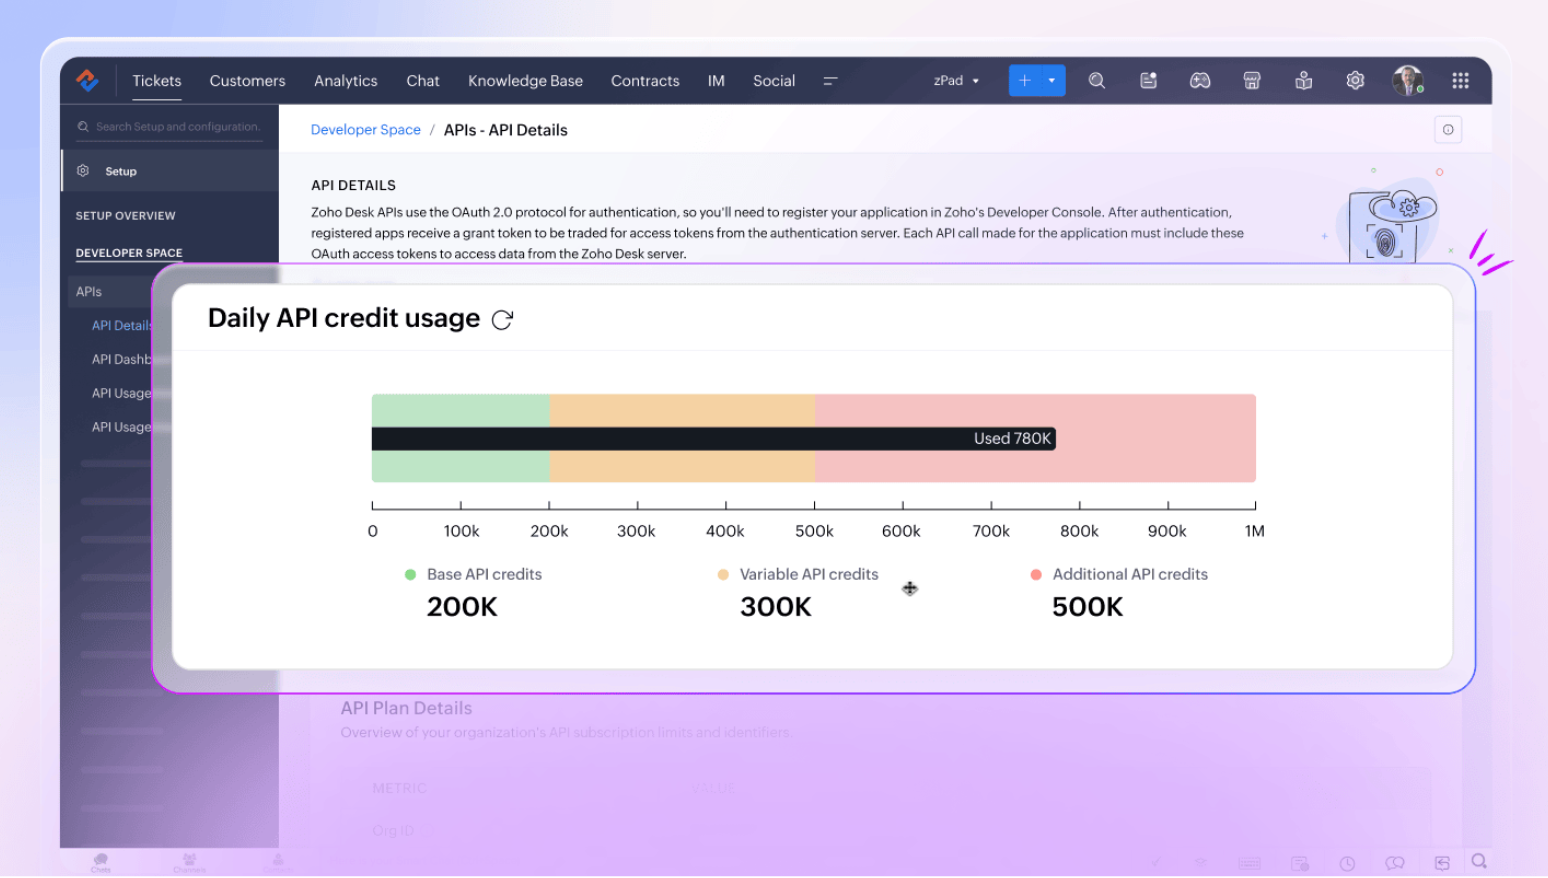Click the green Base API credits legend dot

[x=410, y=575]
